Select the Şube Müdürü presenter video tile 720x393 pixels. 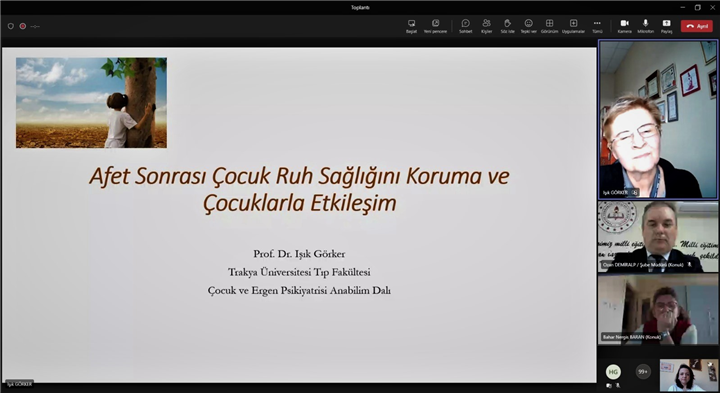point(658,236)
